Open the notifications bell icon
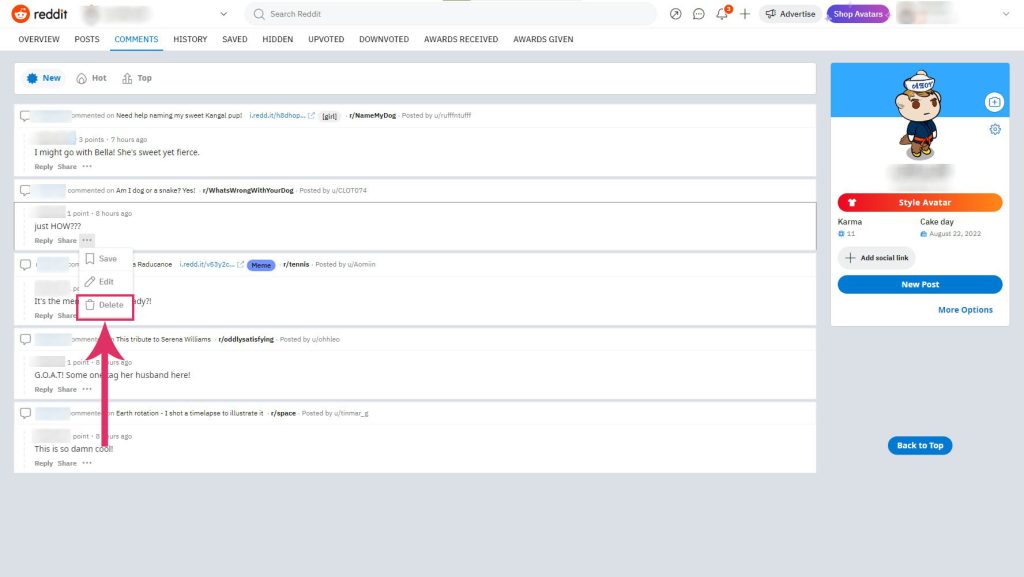Screen dimensions: 1024x577 coord(722,14)
